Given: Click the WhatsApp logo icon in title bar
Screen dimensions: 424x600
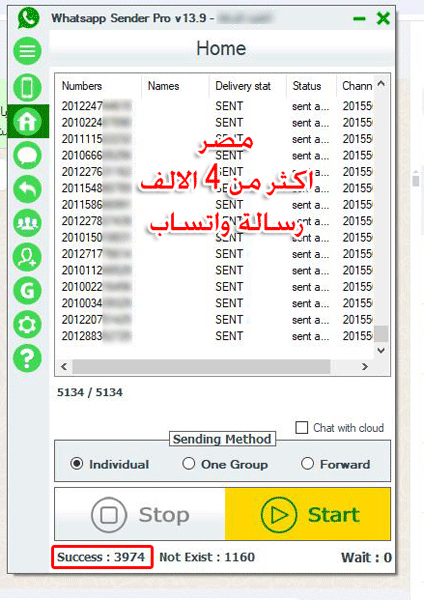Looking at the screenshot, I should [x=28, y=18].
